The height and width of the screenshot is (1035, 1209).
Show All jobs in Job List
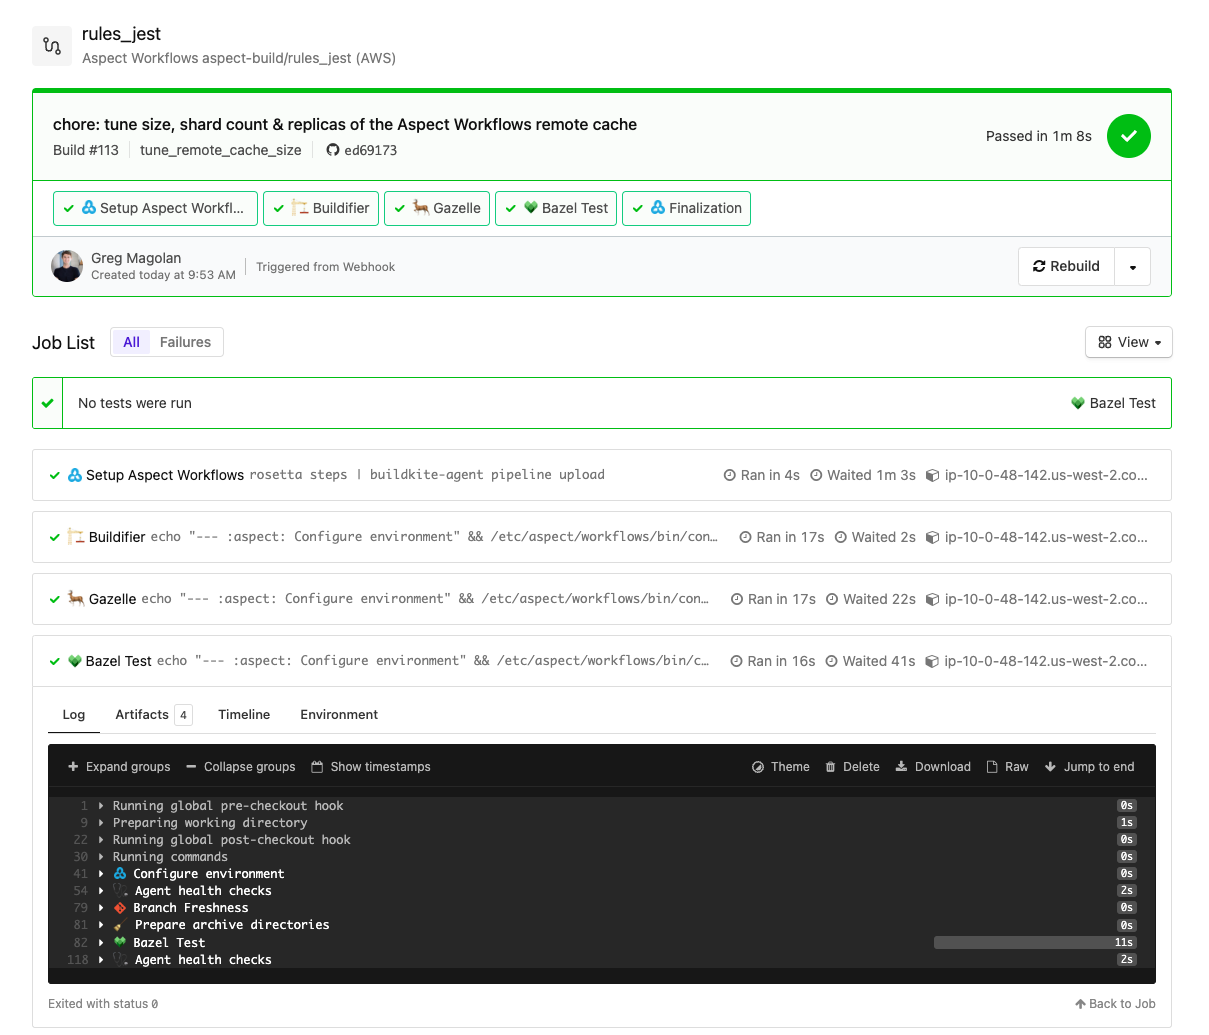[131, 342]
